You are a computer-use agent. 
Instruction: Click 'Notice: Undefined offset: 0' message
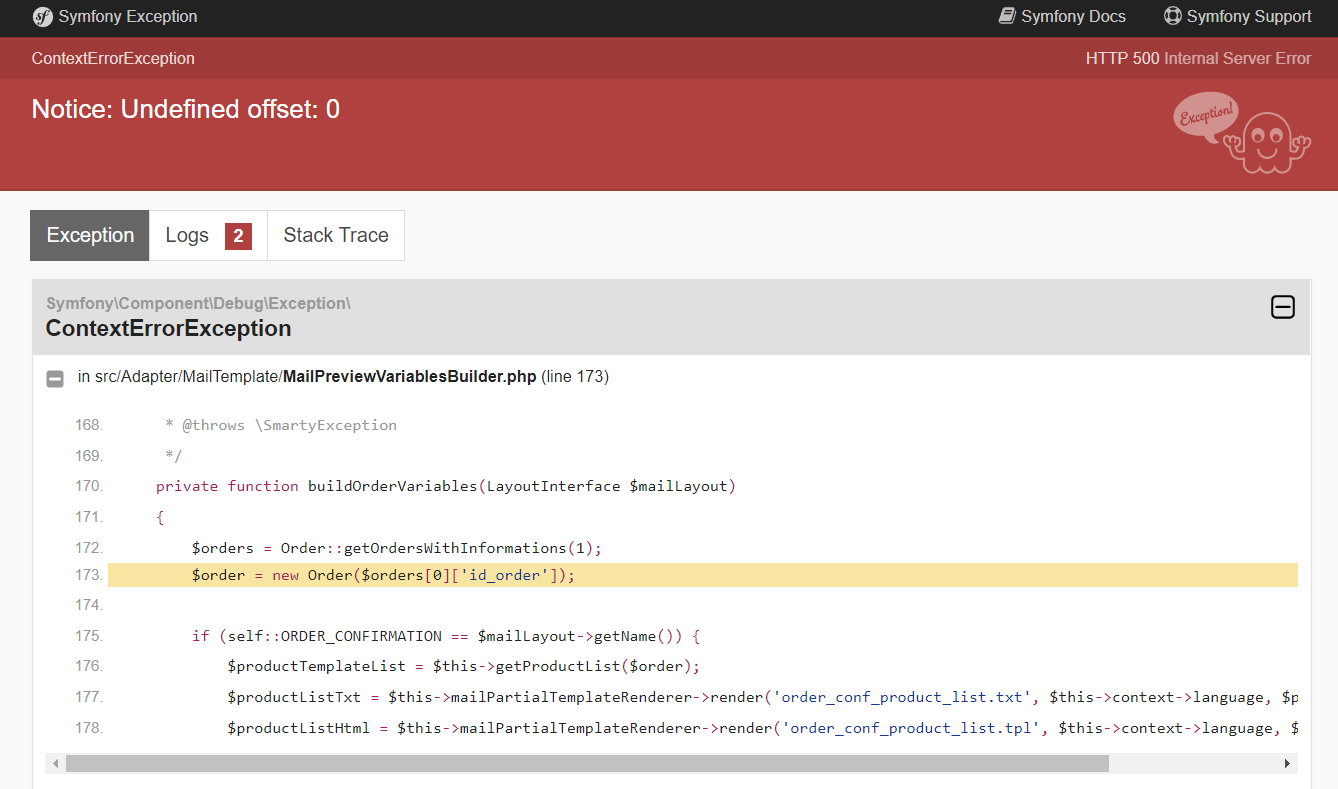186,109
